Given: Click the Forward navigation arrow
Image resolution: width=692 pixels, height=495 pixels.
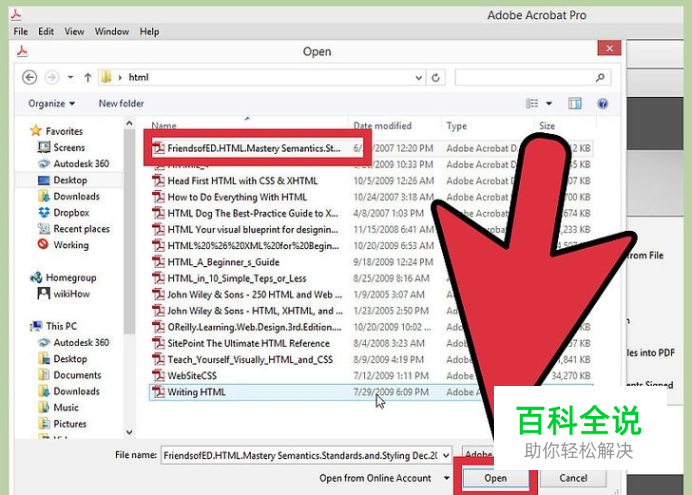Looking at the screenshot, I should pyautogui.click(x=52, y=78).
